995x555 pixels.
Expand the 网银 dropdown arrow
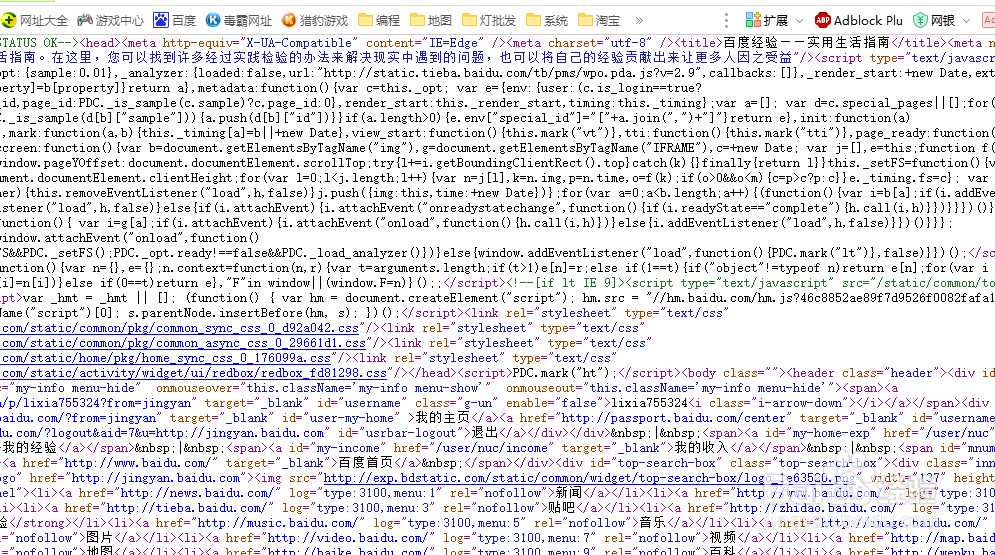pyautogui.click(x=966, y=21)
